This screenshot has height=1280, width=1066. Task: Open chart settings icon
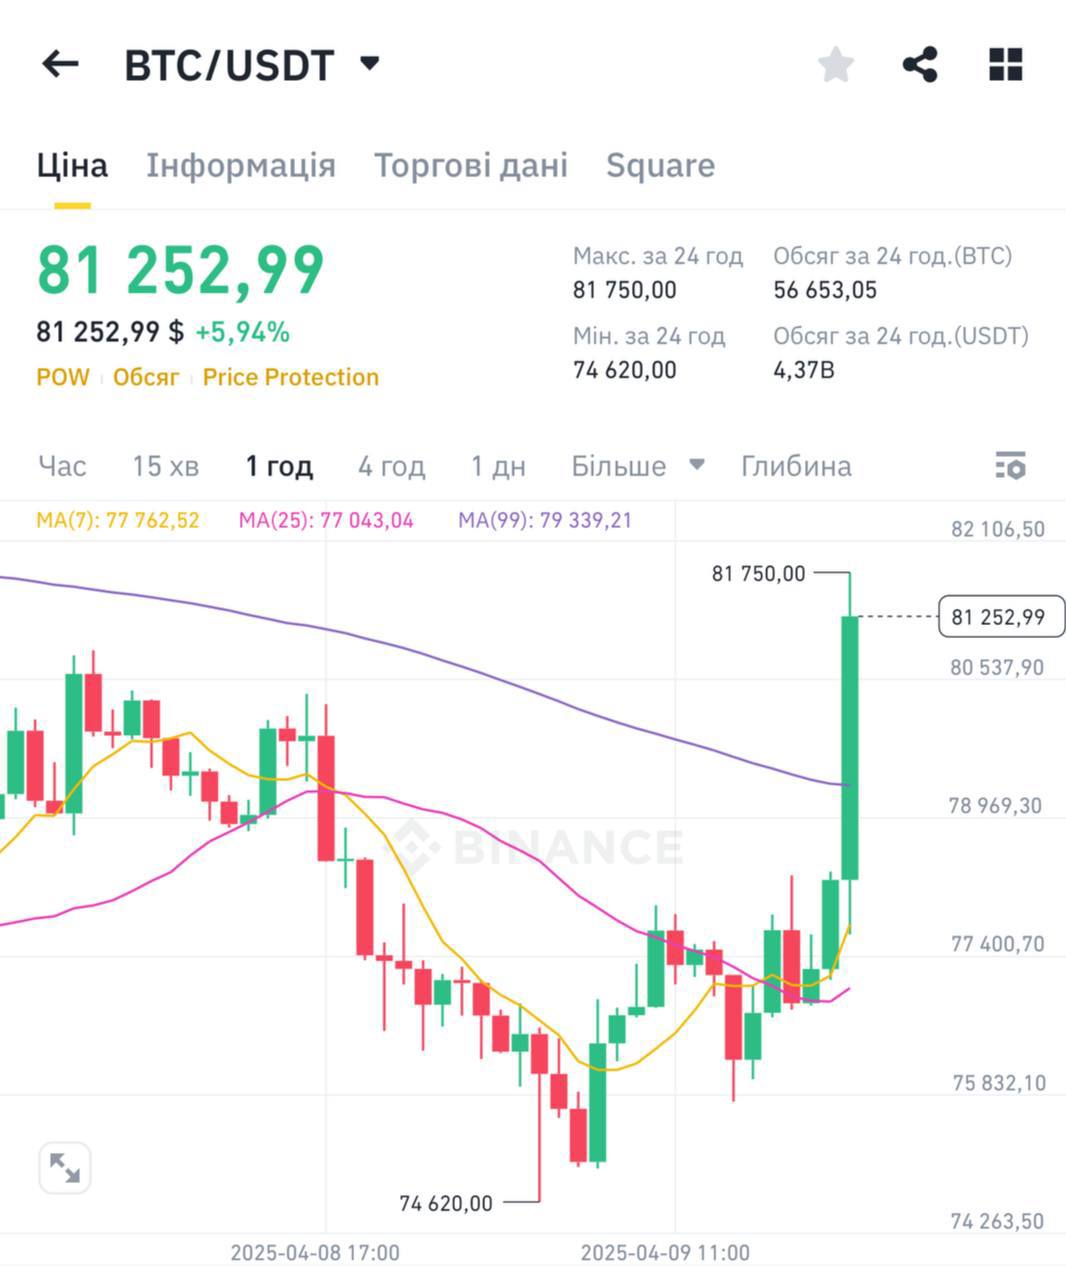[x=1010, y=466]
